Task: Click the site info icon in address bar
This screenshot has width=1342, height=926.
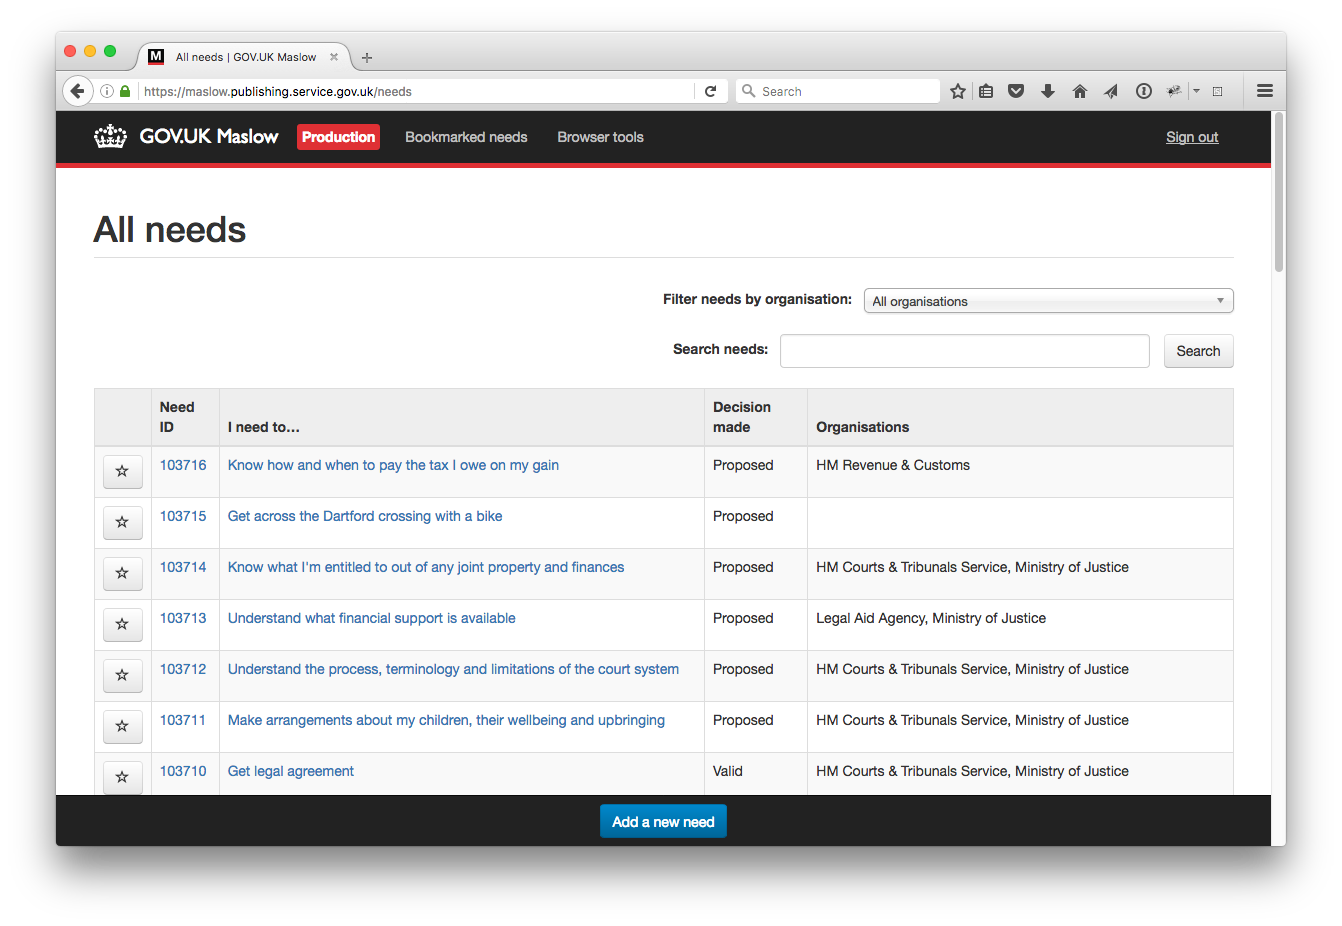Action: coord(106,91)
